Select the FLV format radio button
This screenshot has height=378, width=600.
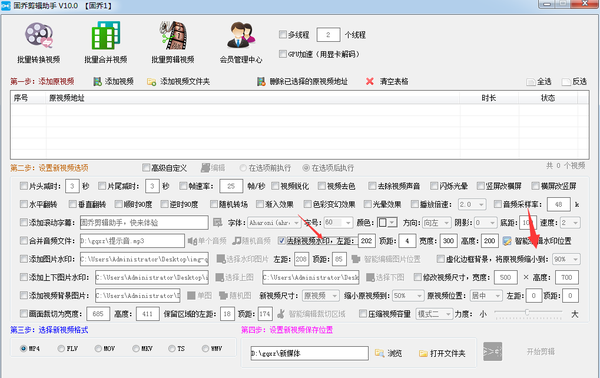coord(61,348)
